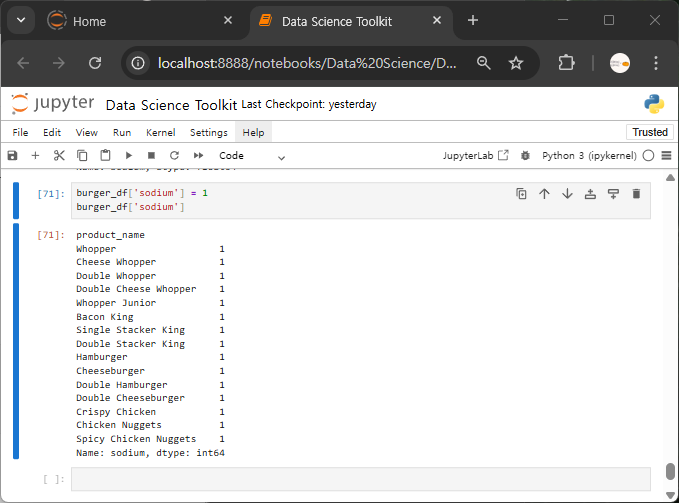The width and height of the screenshot is (679, 503).
Task: Restart kernel and run all cells icon
Action: 198,155
